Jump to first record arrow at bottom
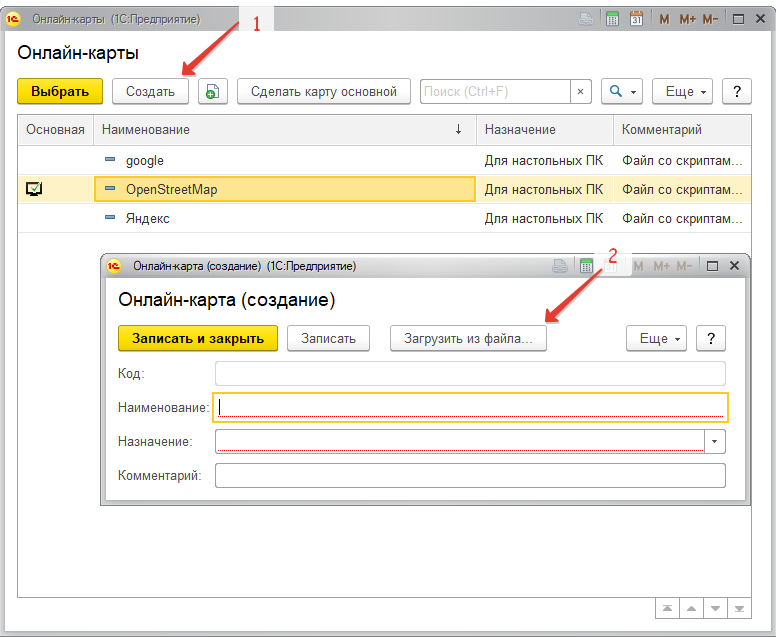 [668, 608]
